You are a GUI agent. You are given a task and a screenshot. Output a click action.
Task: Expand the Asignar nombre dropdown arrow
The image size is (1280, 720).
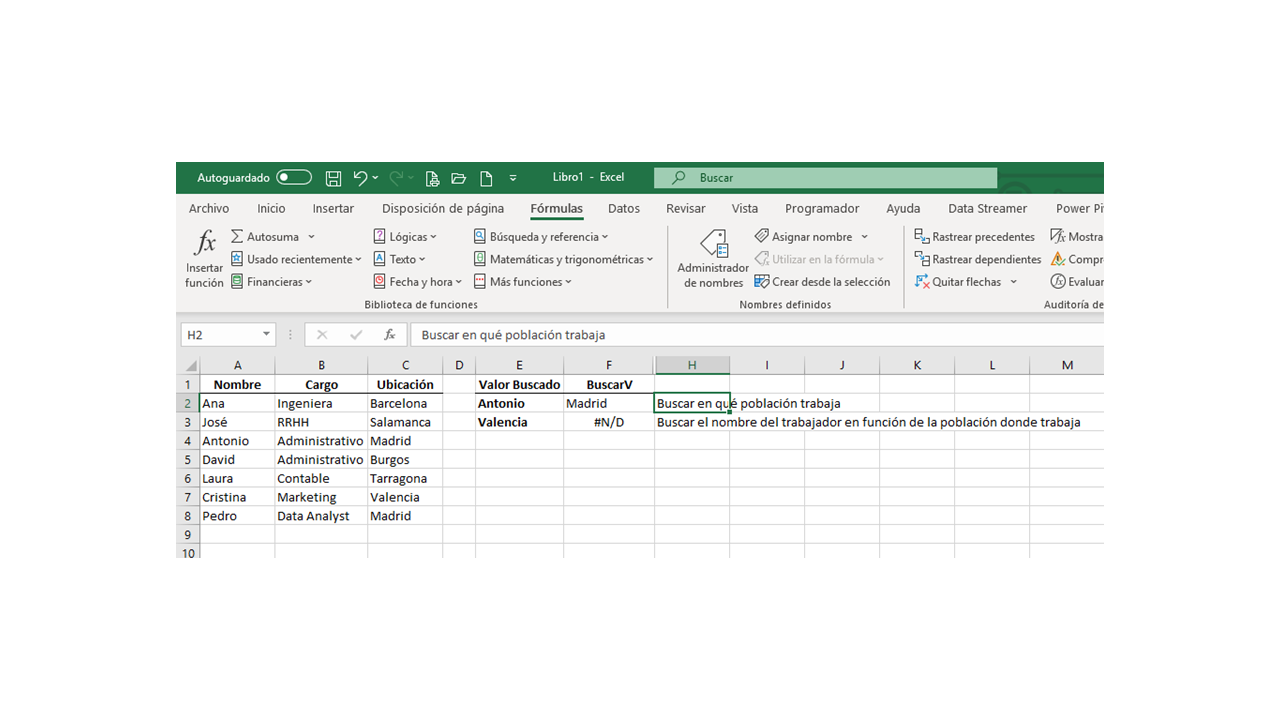coord(863,237)
